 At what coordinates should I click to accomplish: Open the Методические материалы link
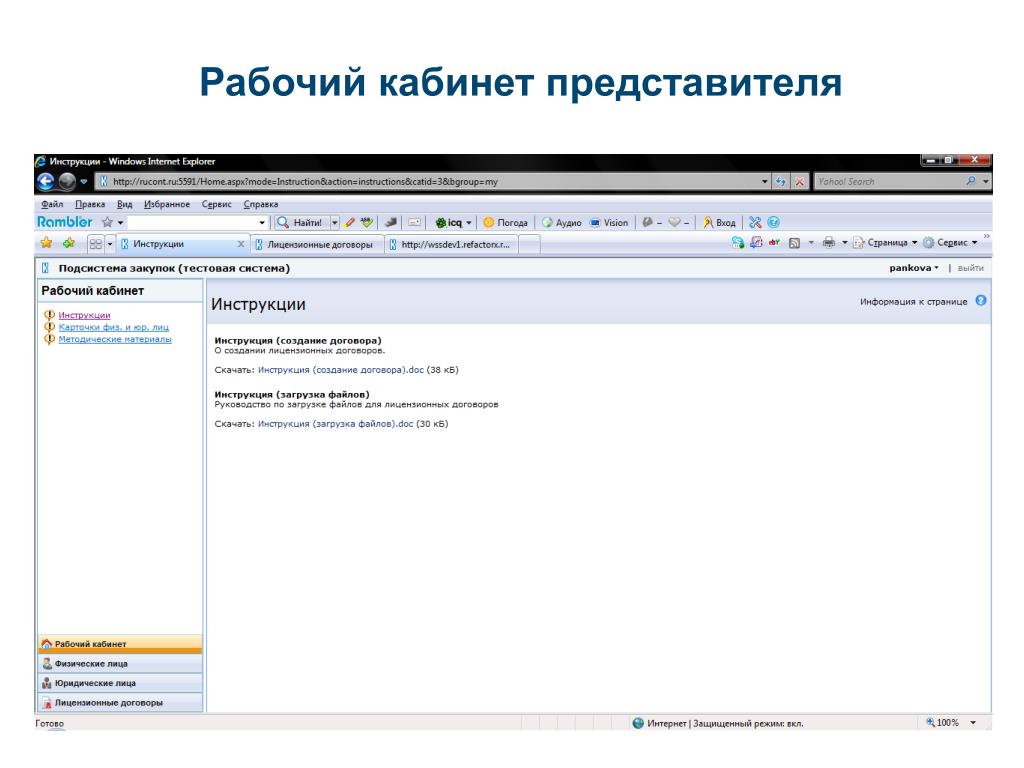(115, 339)
